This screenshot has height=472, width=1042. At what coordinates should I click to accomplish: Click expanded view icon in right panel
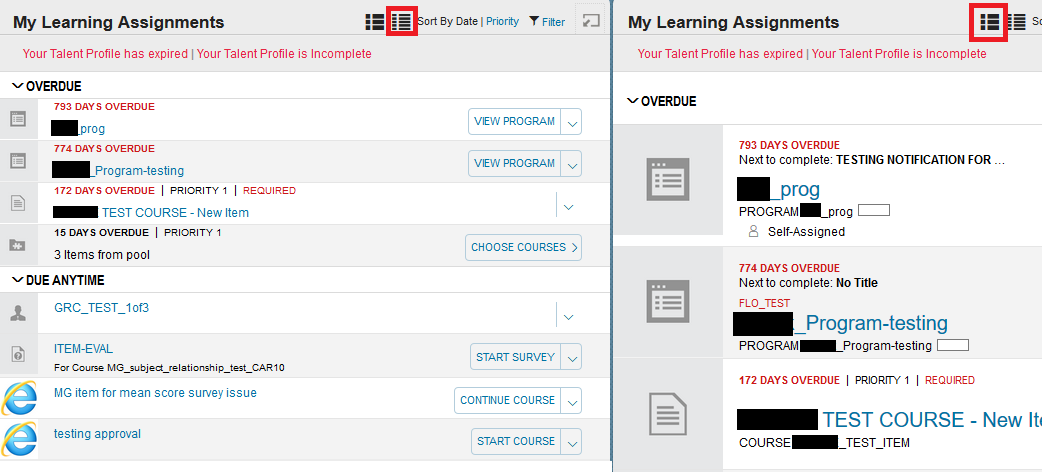pos(990,22)
